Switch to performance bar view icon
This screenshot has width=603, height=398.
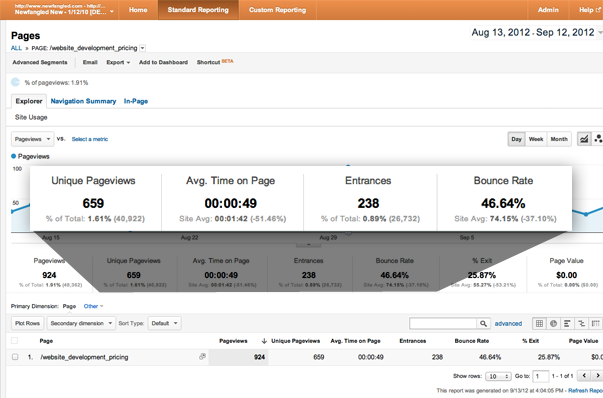(567, 323)
